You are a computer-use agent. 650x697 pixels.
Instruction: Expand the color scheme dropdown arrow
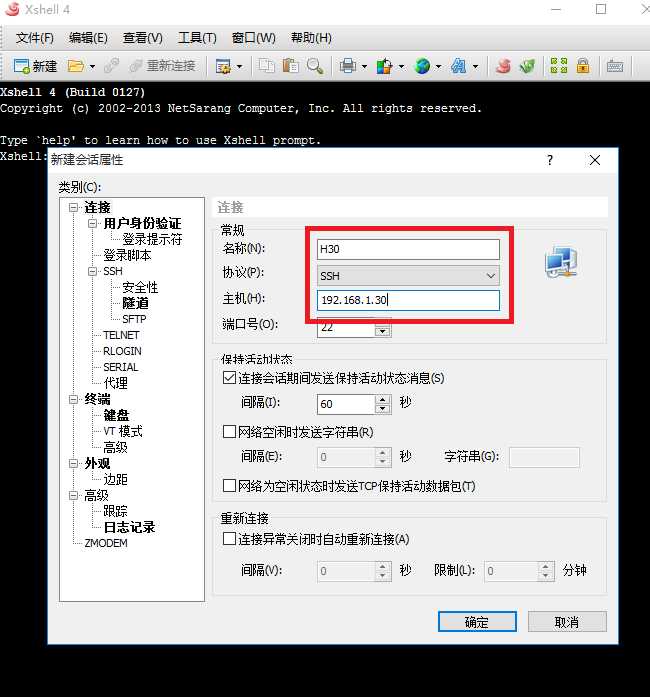(x=401, y=67)
